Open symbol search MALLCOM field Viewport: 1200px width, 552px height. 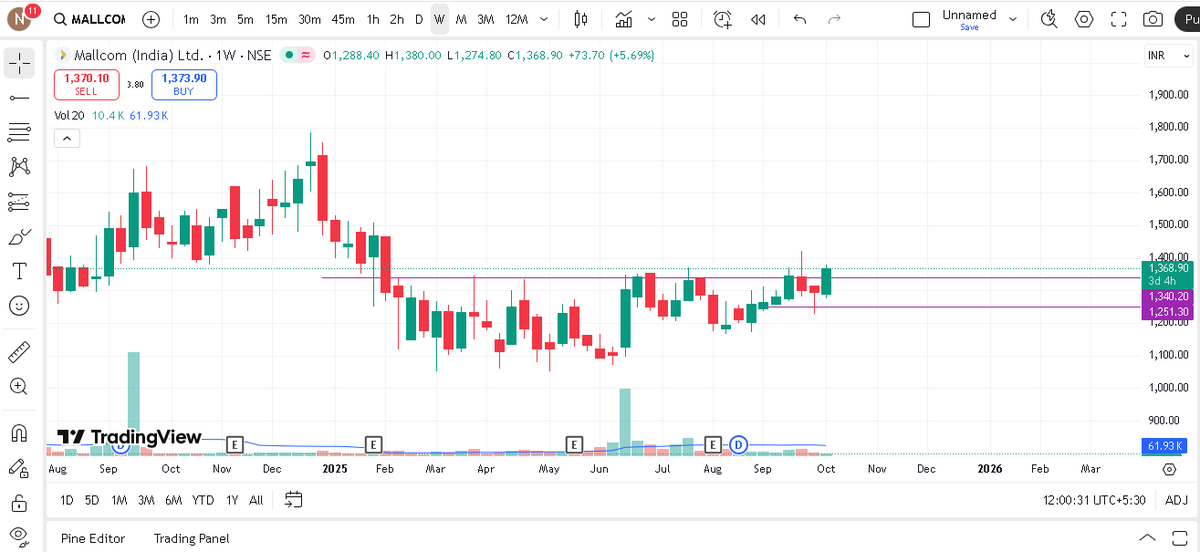(91, 19)
